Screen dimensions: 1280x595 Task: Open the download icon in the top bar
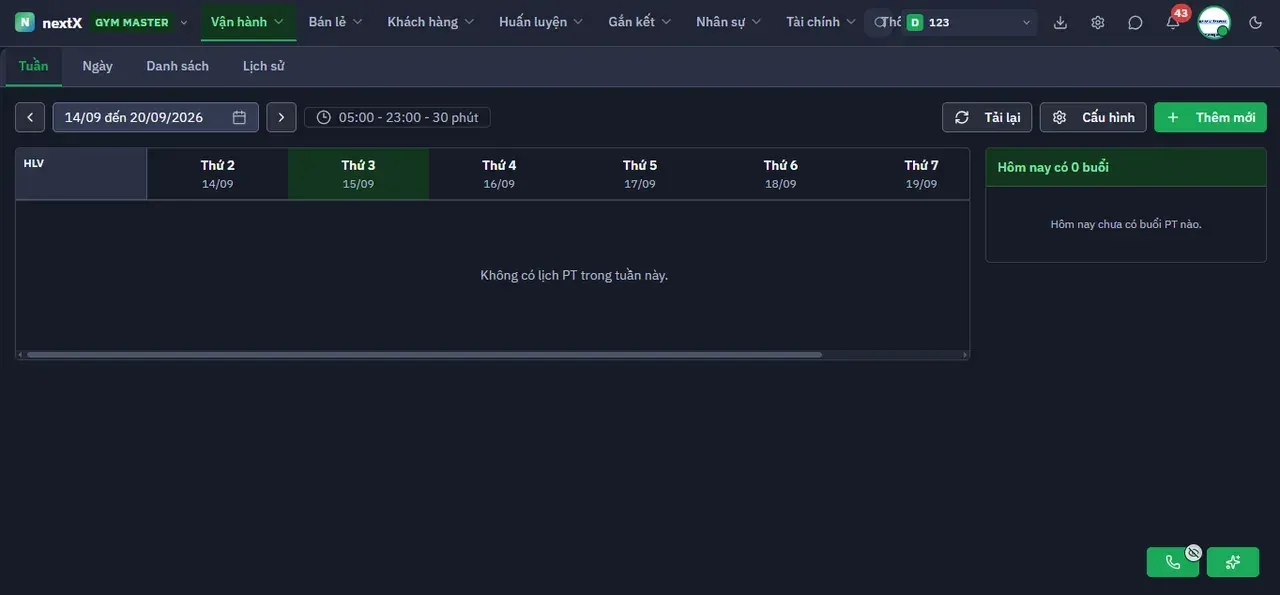click(1061, 22)
